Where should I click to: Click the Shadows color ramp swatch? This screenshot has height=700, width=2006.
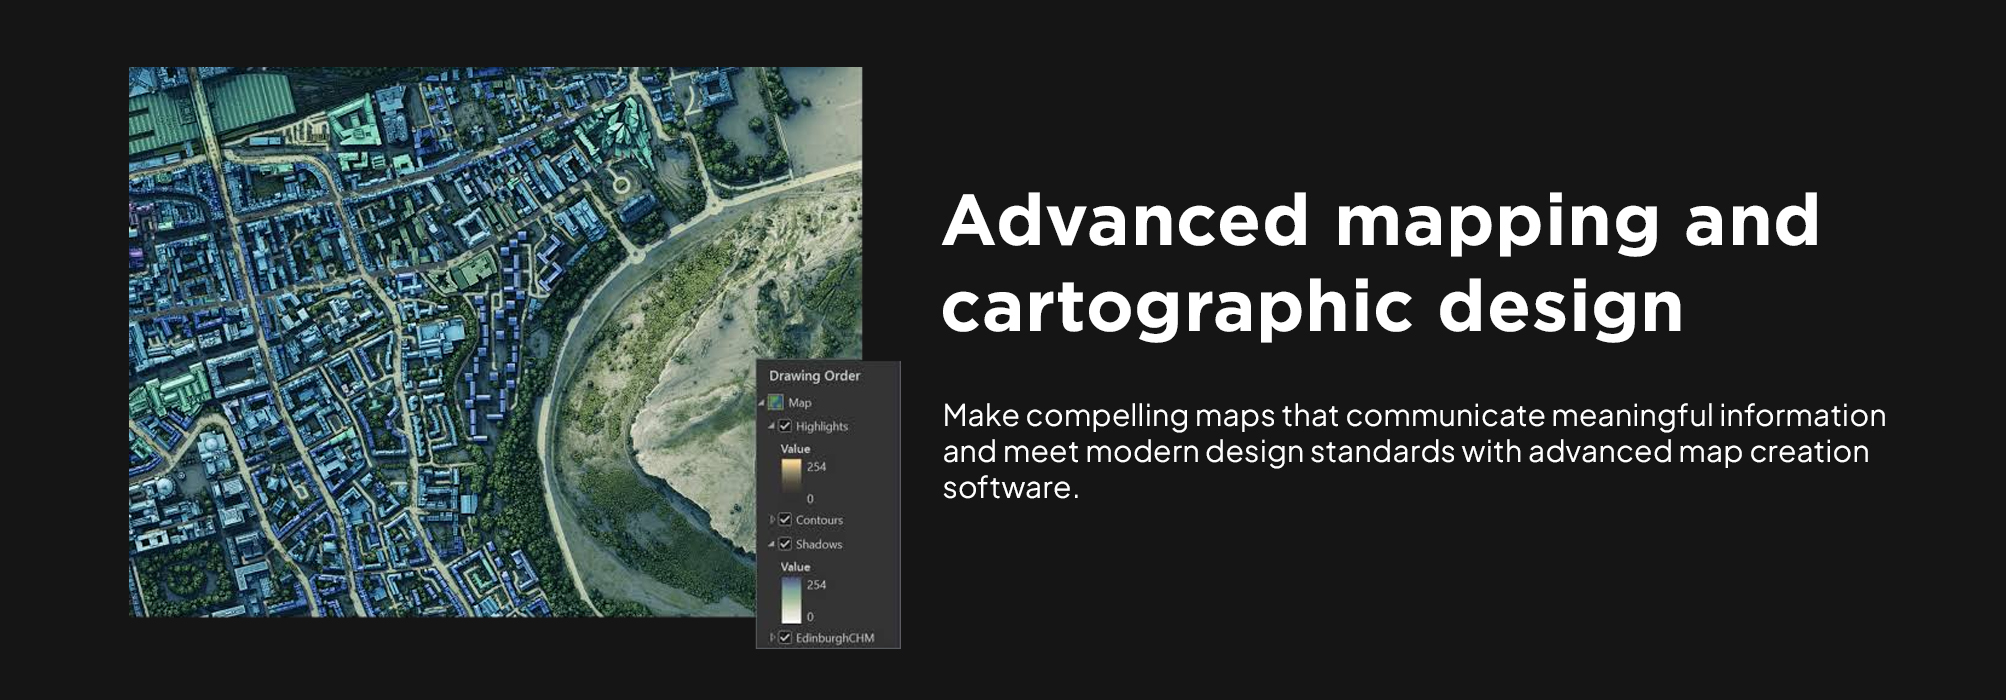pos(791,599)
